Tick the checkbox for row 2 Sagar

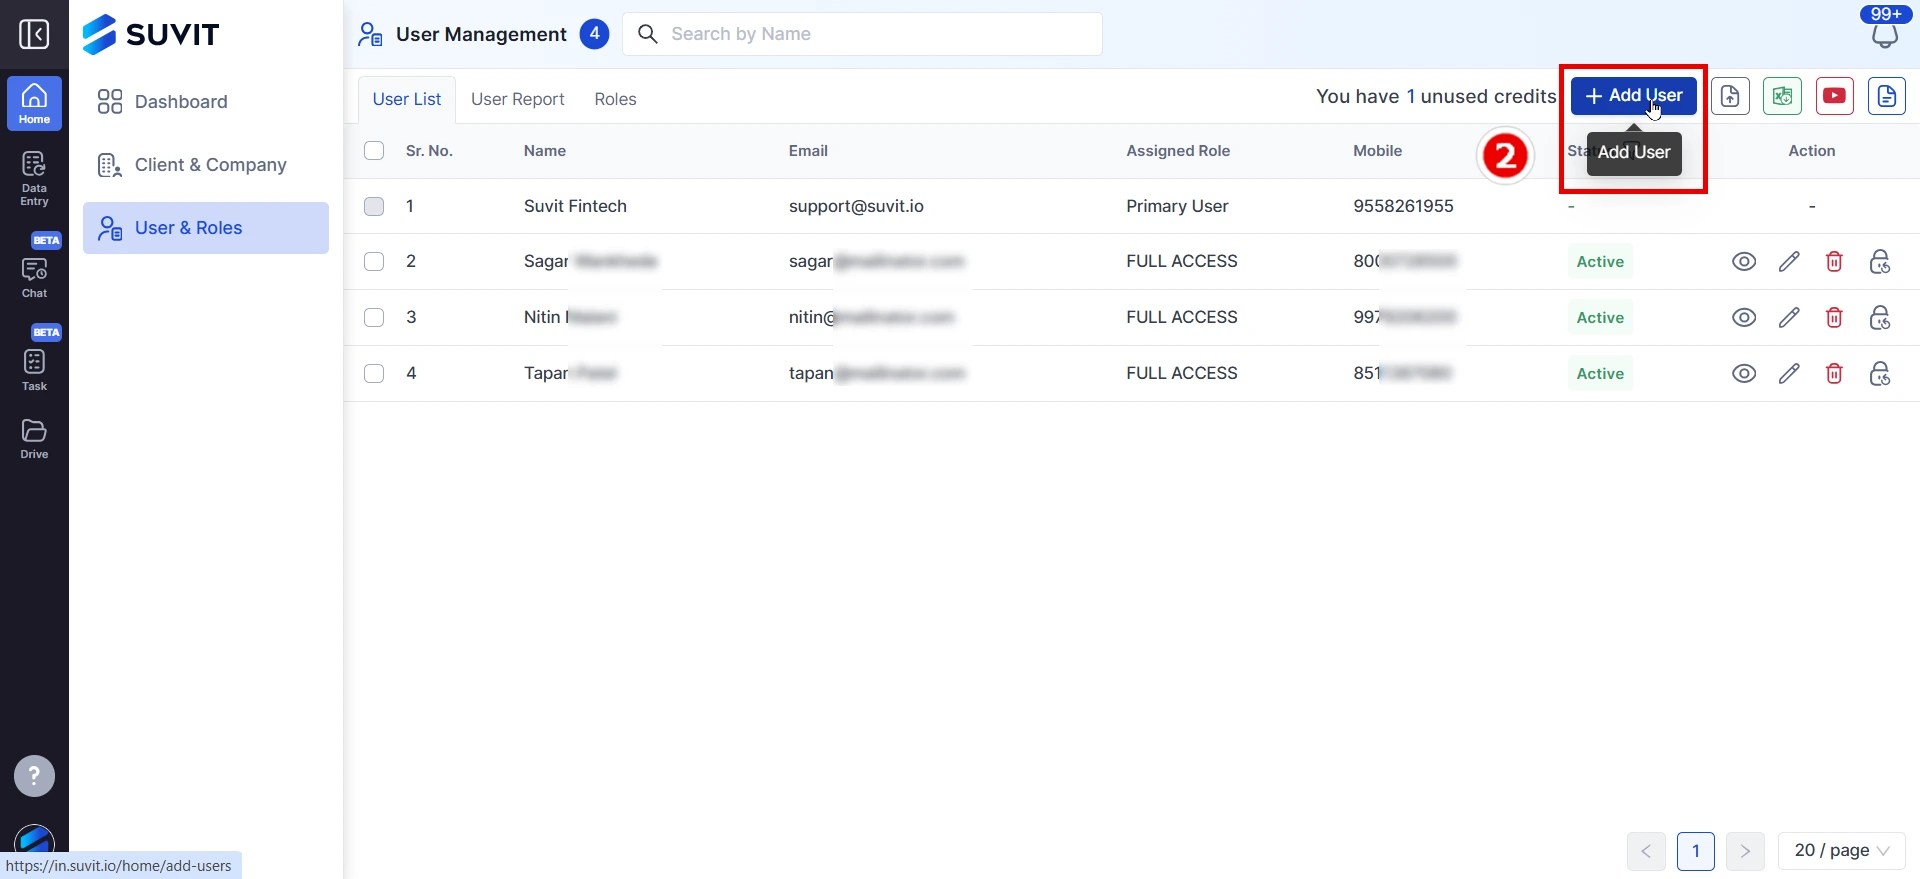click(x=374, y=262)
